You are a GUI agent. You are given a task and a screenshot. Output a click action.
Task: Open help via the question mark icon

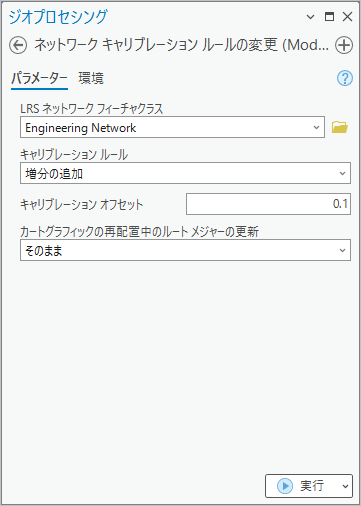(x=345, y=78)
